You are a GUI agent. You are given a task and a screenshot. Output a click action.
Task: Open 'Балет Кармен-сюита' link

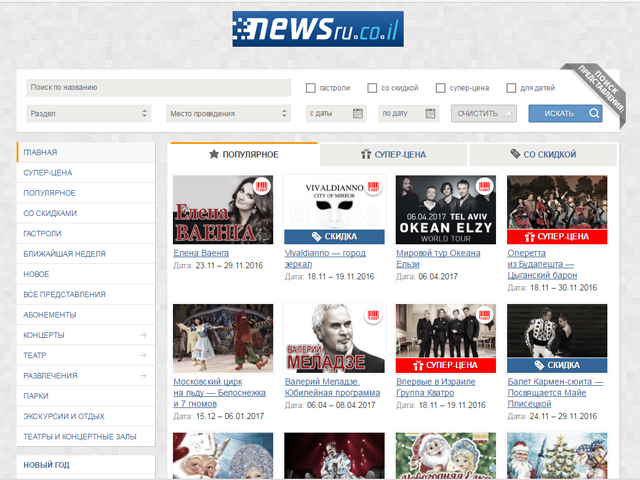coord(555,393)
